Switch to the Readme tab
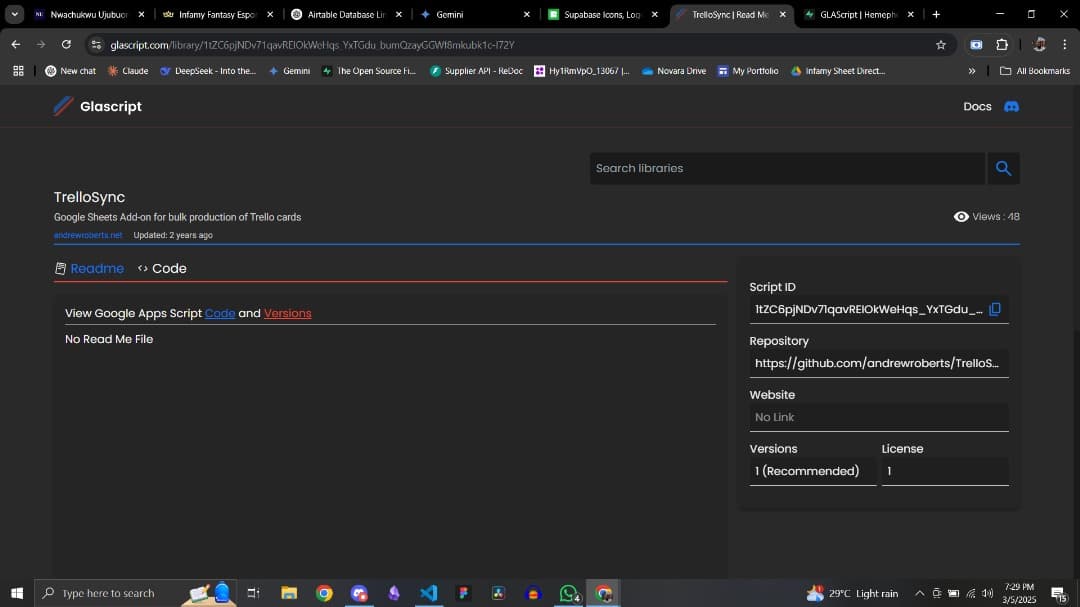 click(90, 269)
